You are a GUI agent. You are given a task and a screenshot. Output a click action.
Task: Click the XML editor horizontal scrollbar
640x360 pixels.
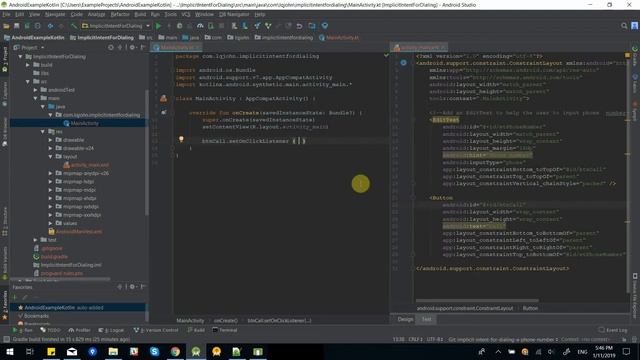(x=477, y=301)
